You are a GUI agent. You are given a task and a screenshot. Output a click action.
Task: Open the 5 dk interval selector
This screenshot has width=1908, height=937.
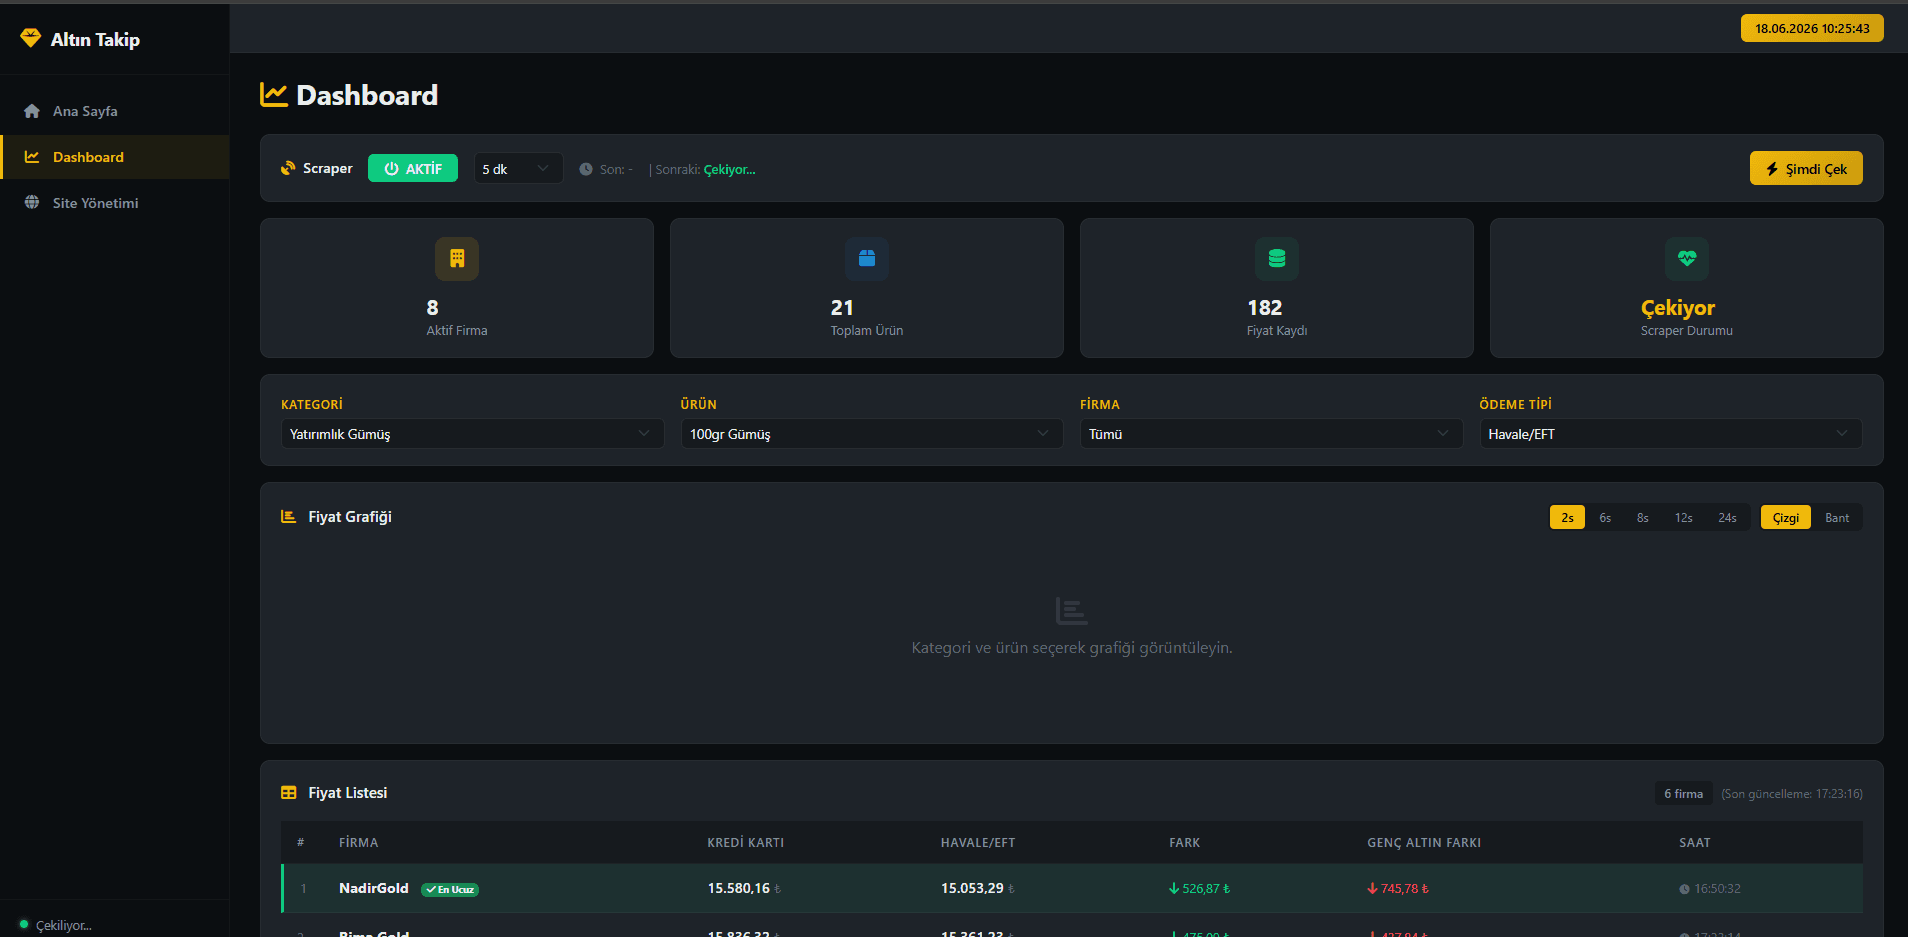click(517, 168)
